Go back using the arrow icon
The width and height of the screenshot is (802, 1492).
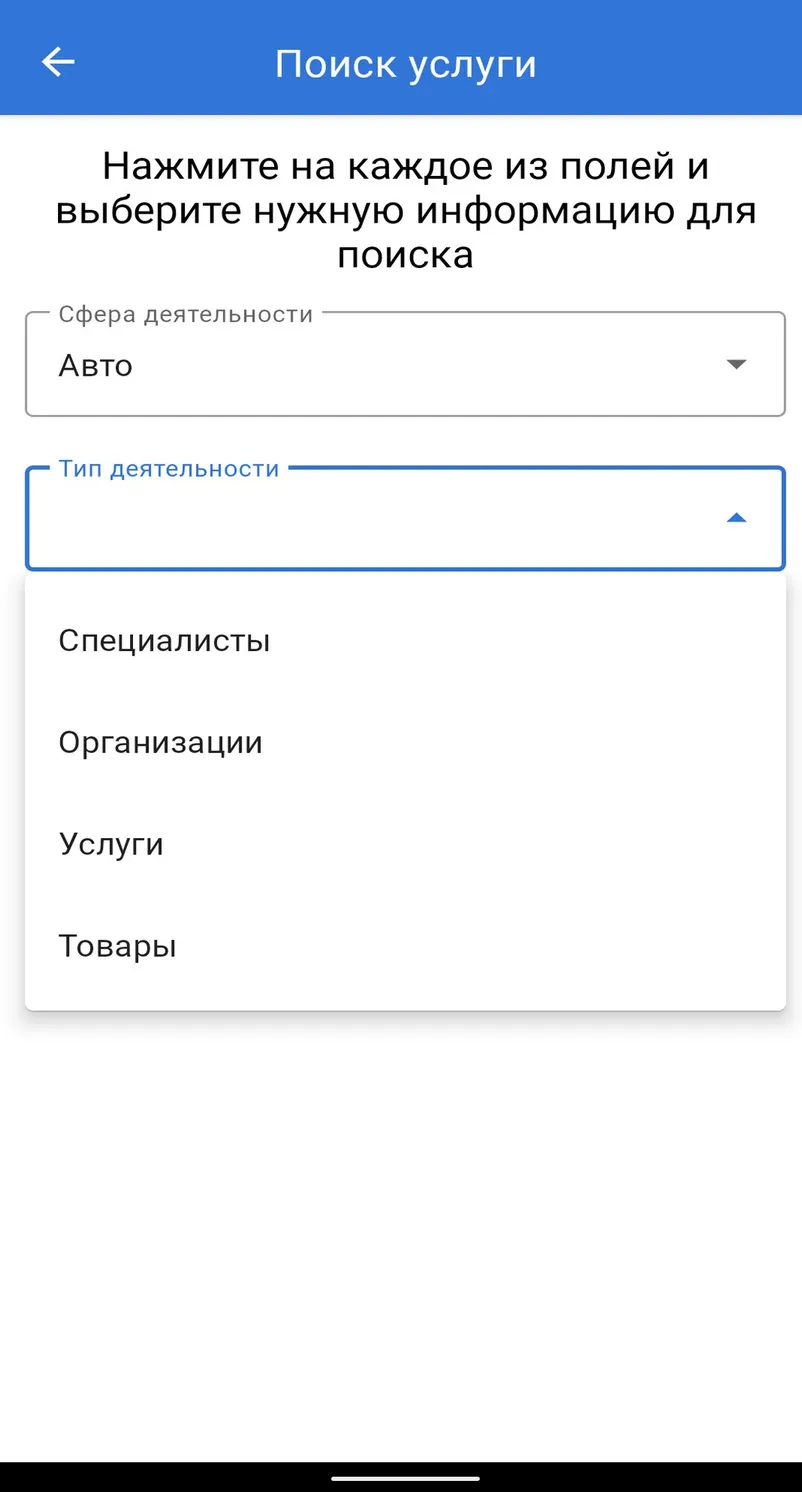58,62
